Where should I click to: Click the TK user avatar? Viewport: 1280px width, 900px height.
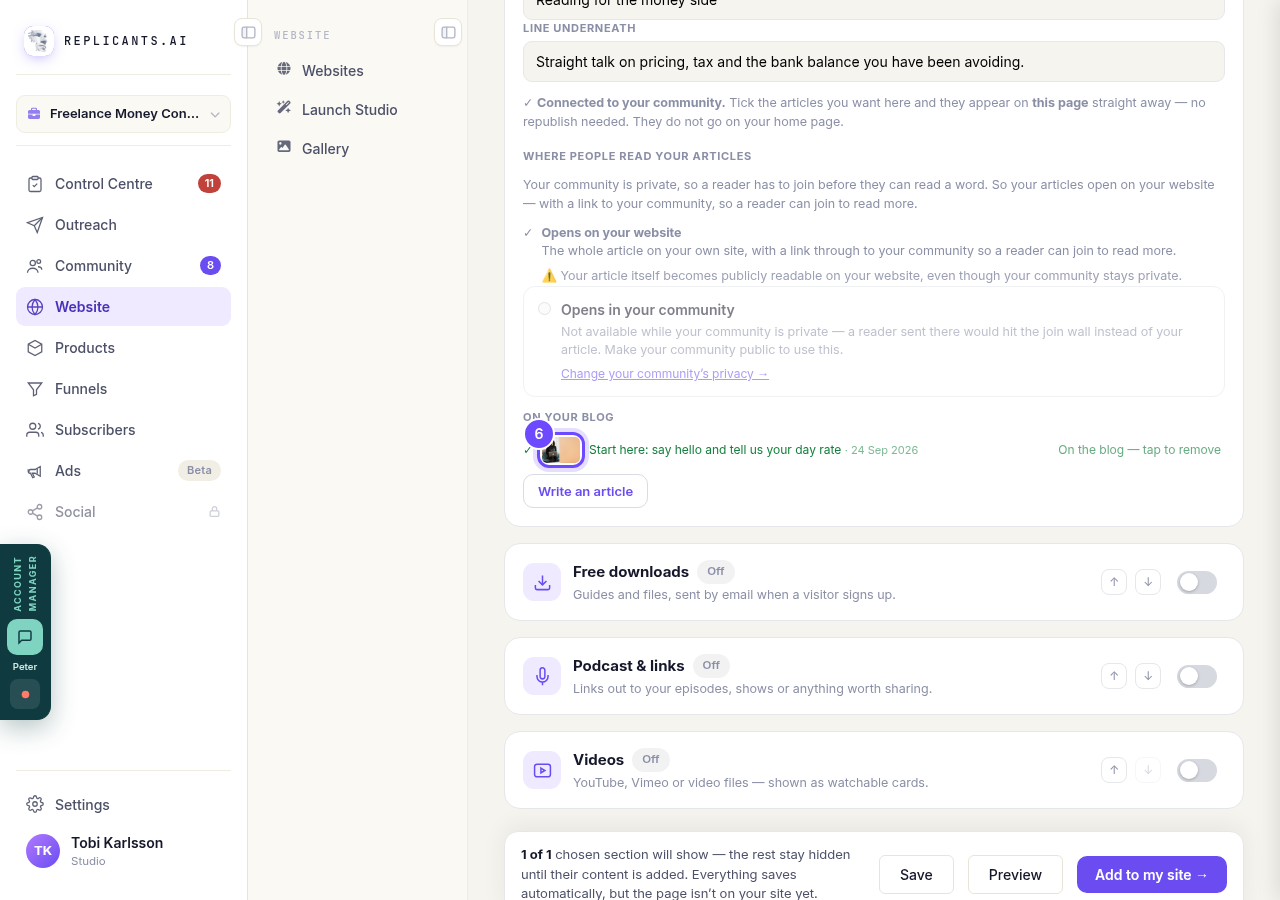coord(43,851)
